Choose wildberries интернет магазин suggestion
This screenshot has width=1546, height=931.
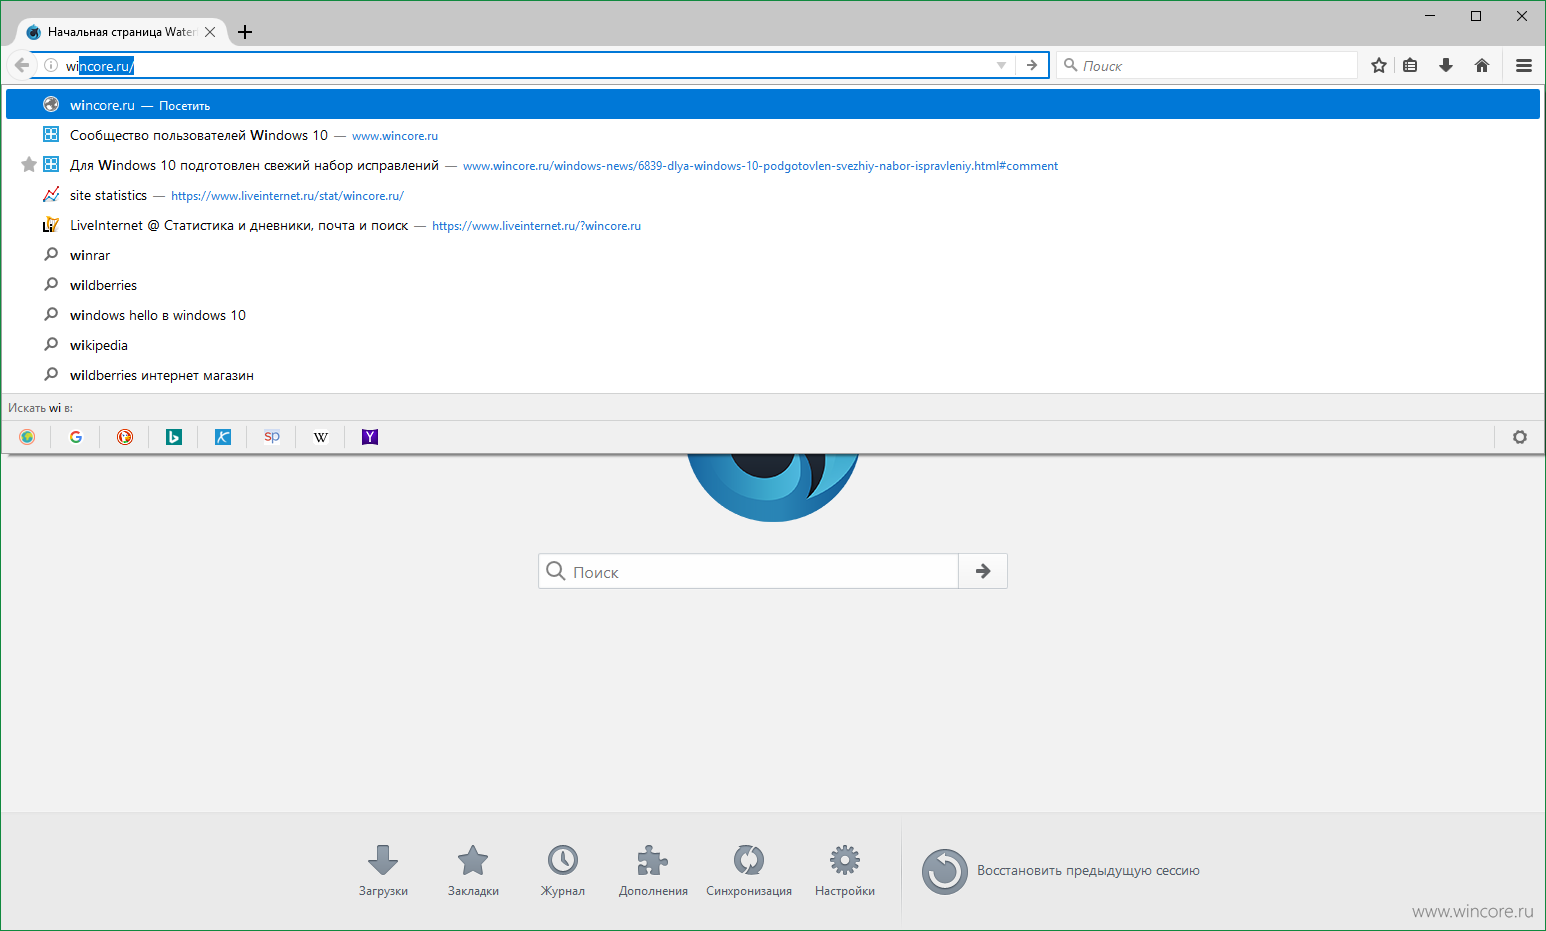coord(773,375)
